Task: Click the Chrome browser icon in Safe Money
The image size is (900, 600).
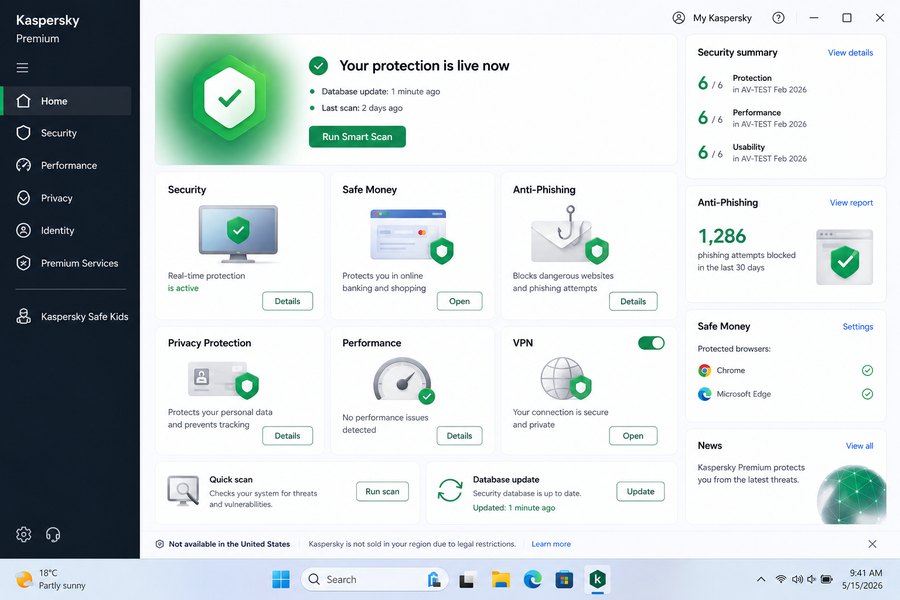Action: point(704,370)
